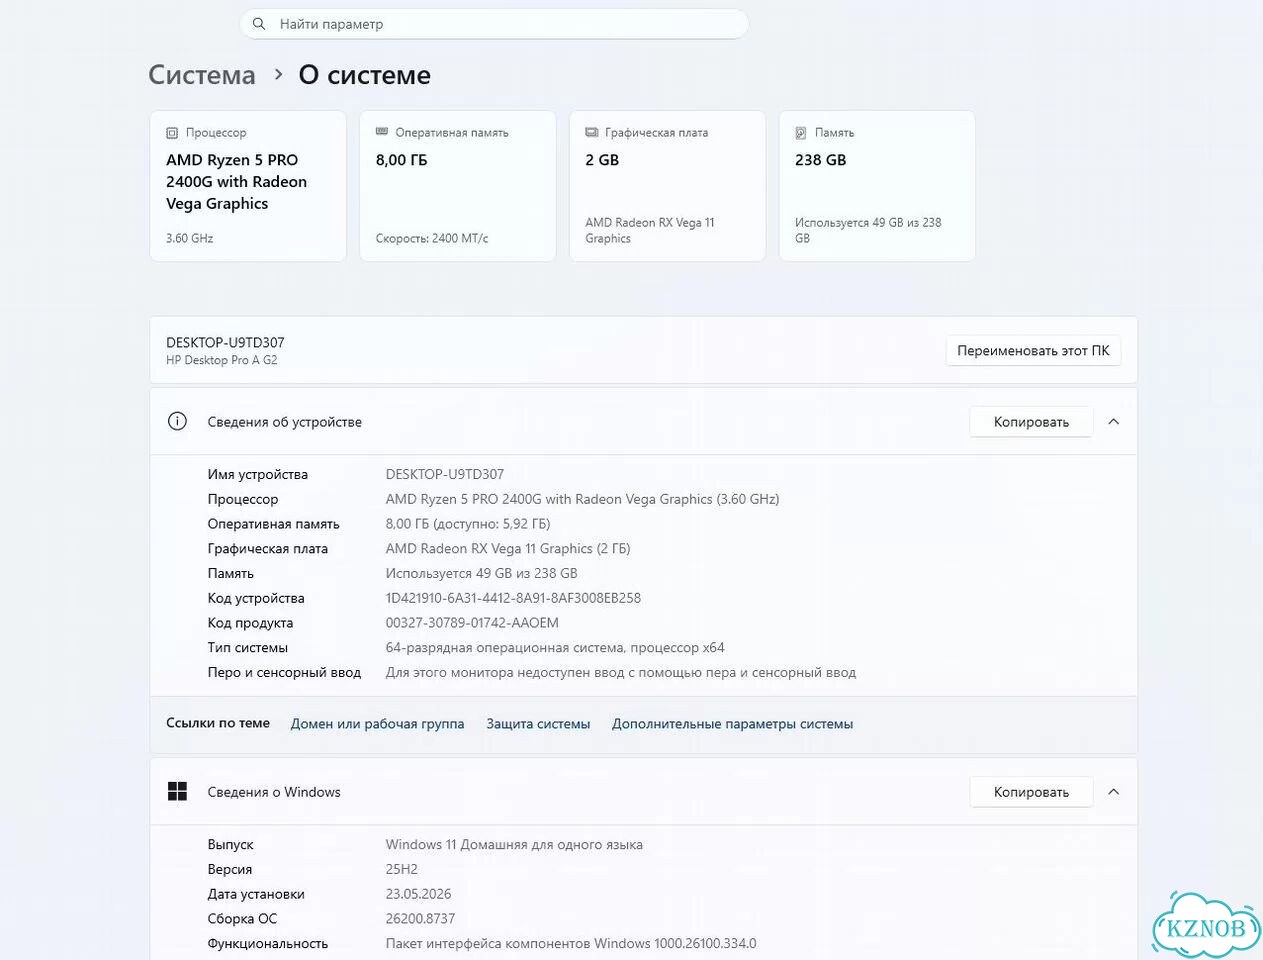Click the processor chip icon on the Процессор card
This screenshot has height=960, width=1263.
pos(172,132)
